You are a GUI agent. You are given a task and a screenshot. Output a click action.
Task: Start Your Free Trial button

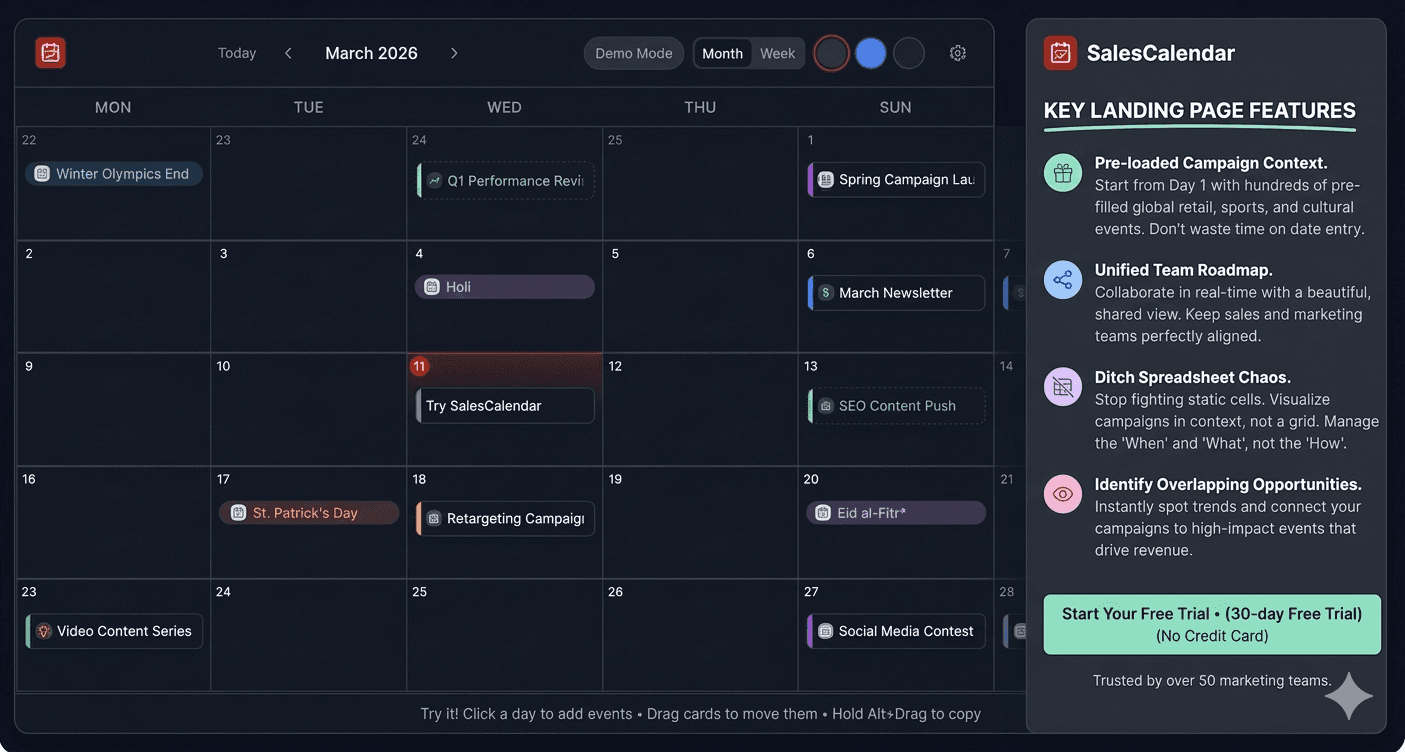pos(1212,625)
